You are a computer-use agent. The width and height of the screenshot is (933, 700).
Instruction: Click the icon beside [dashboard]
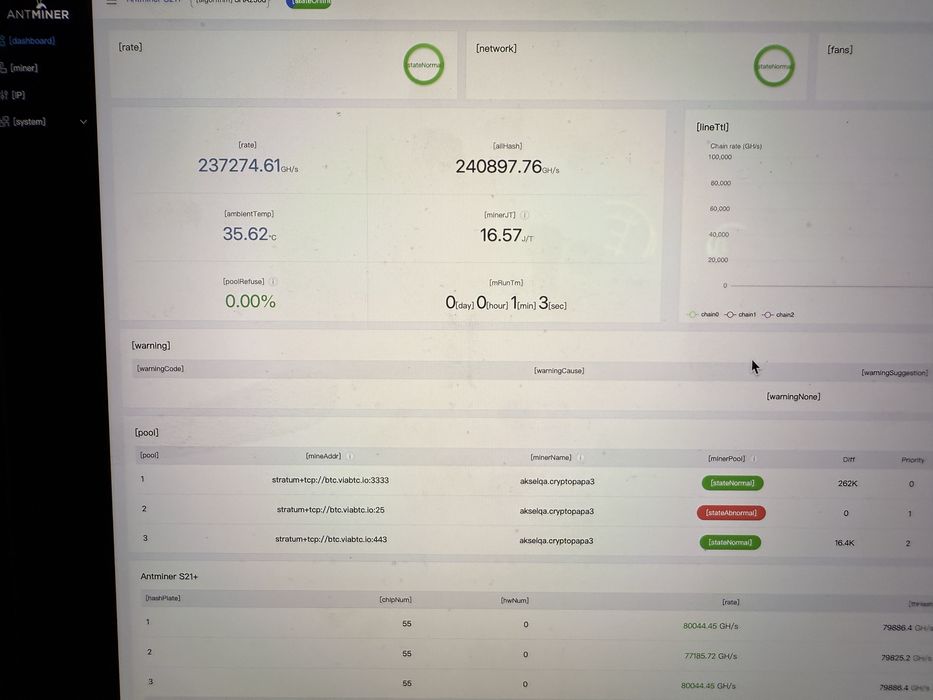tap(2, 40)
